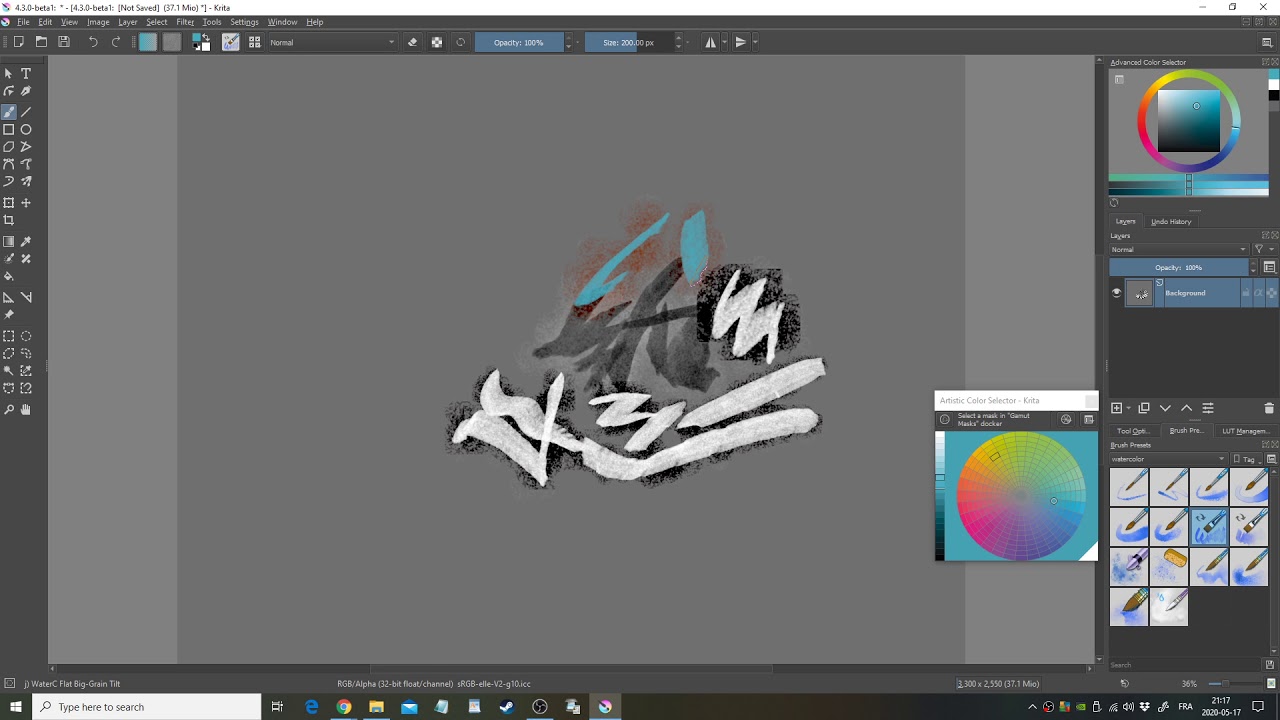Hide the Background layer
The image size is (1280, 720).
pos(1116,292)
